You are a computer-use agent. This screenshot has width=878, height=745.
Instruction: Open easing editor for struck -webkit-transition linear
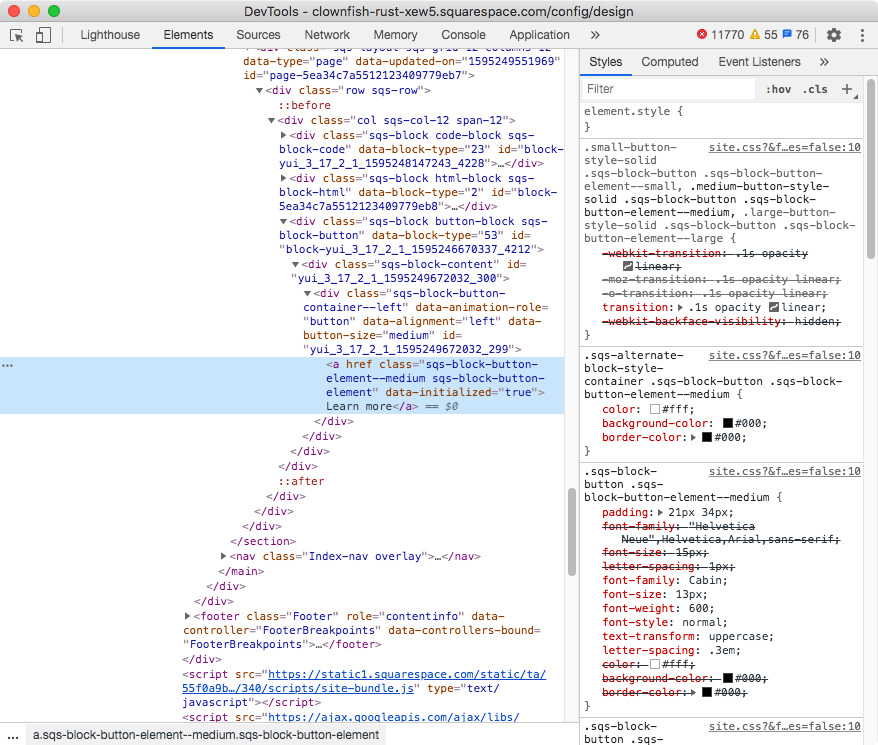(x=628, y=266)
